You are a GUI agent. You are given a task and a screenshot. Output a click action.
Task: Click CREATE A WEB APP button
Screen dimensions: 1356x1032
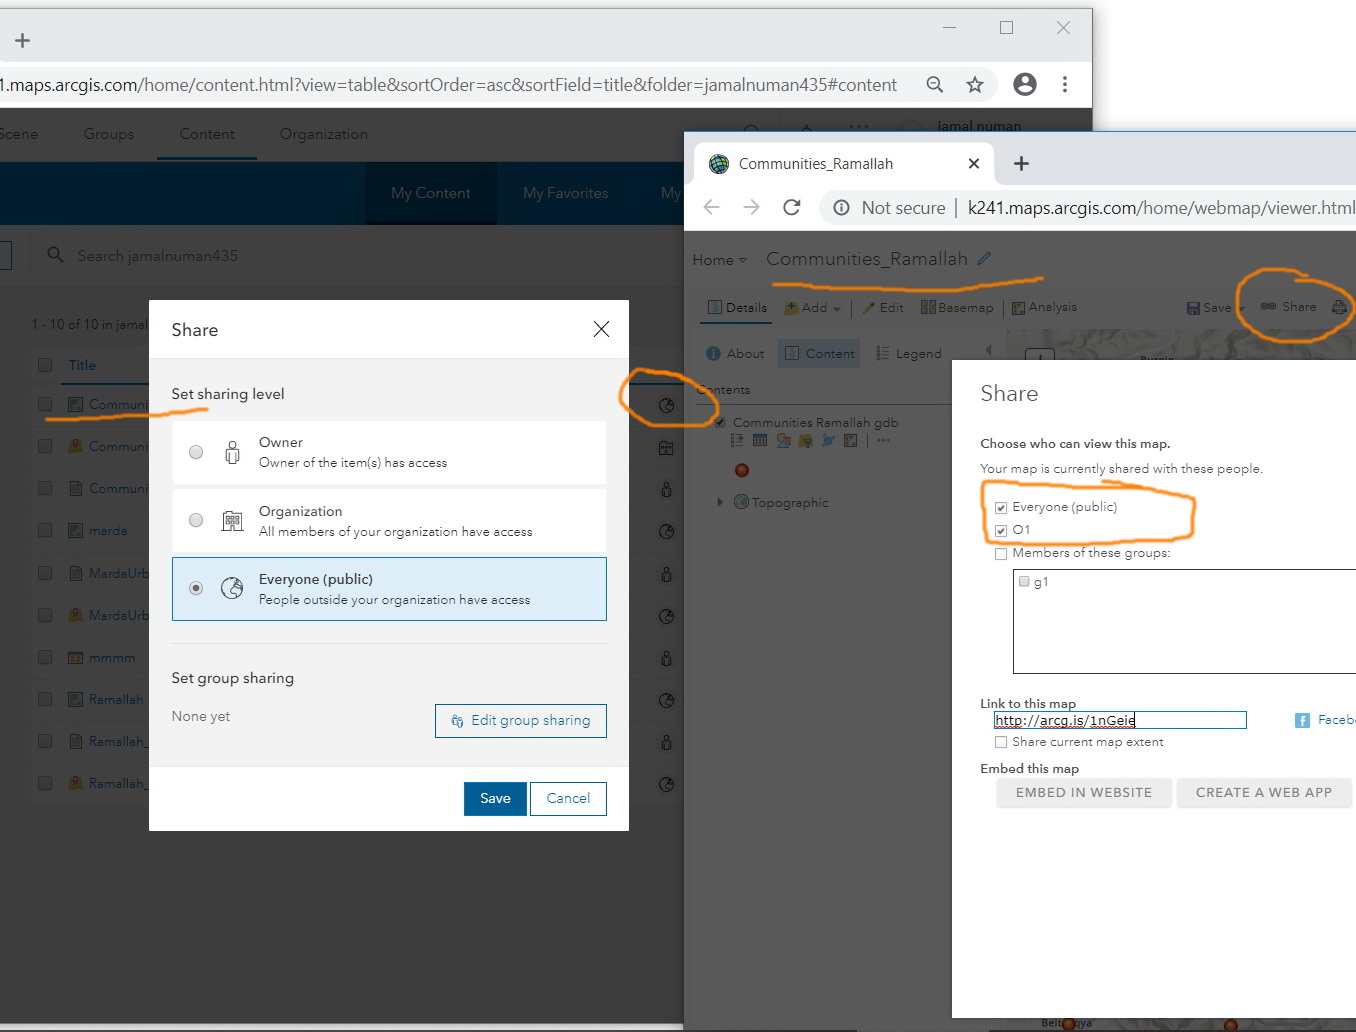point(1264,792)
